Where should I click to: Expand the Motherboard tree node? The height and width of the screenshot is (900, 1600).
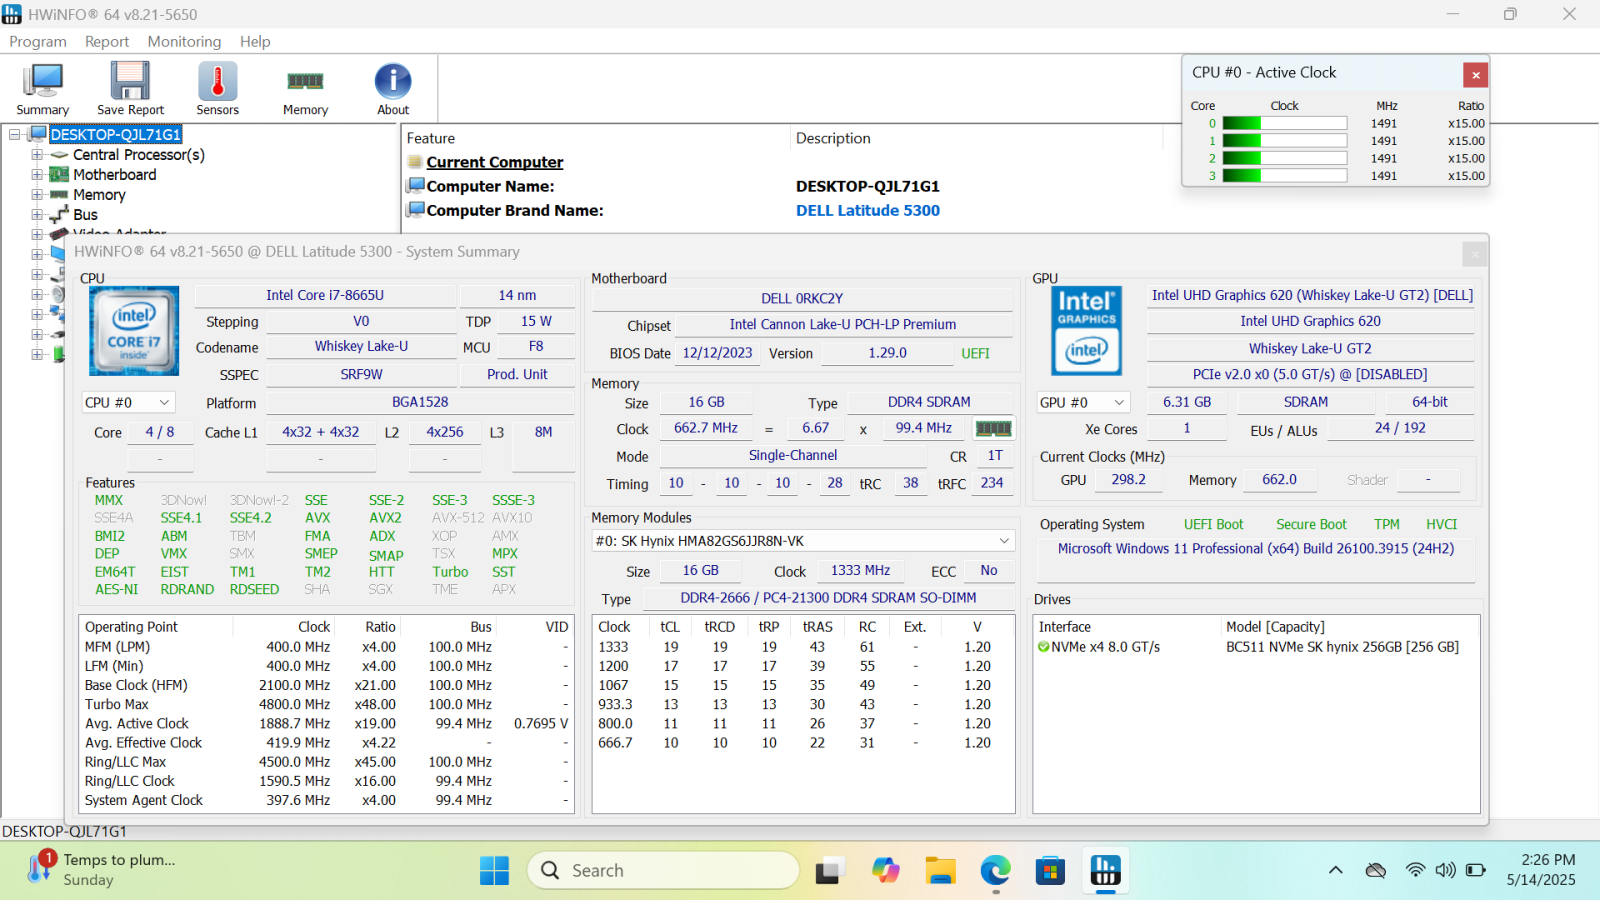pos(37,175)
